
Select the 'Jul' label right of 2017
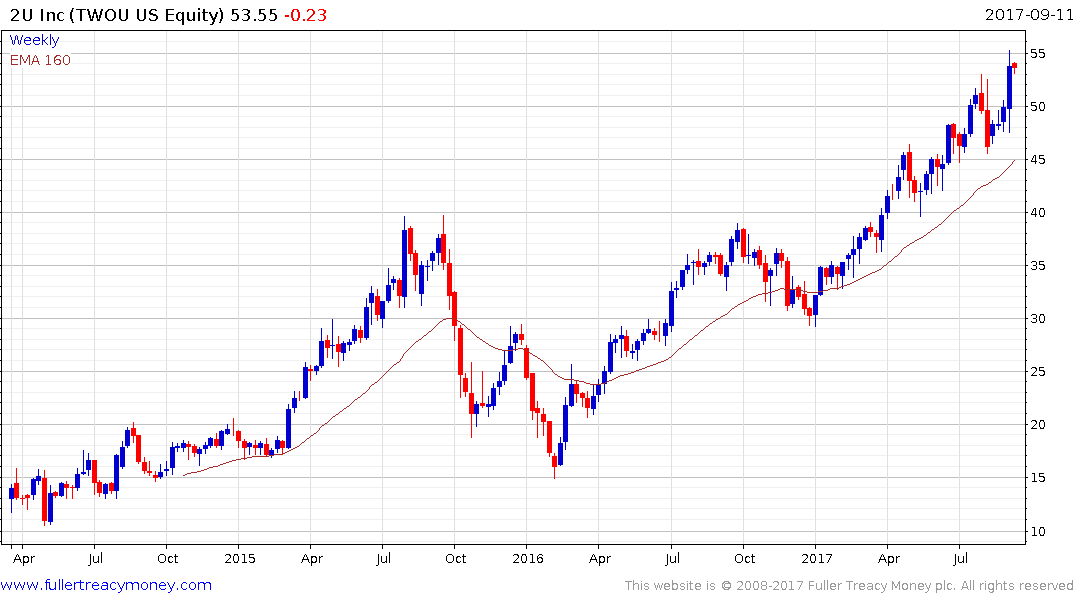point(961,558)
